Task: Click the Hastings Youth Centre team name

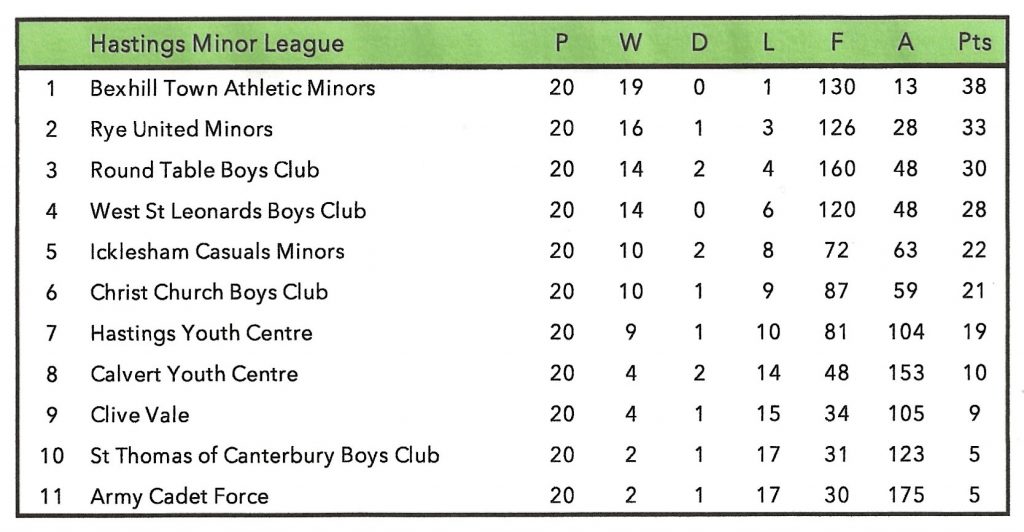Action: point(201,333)
